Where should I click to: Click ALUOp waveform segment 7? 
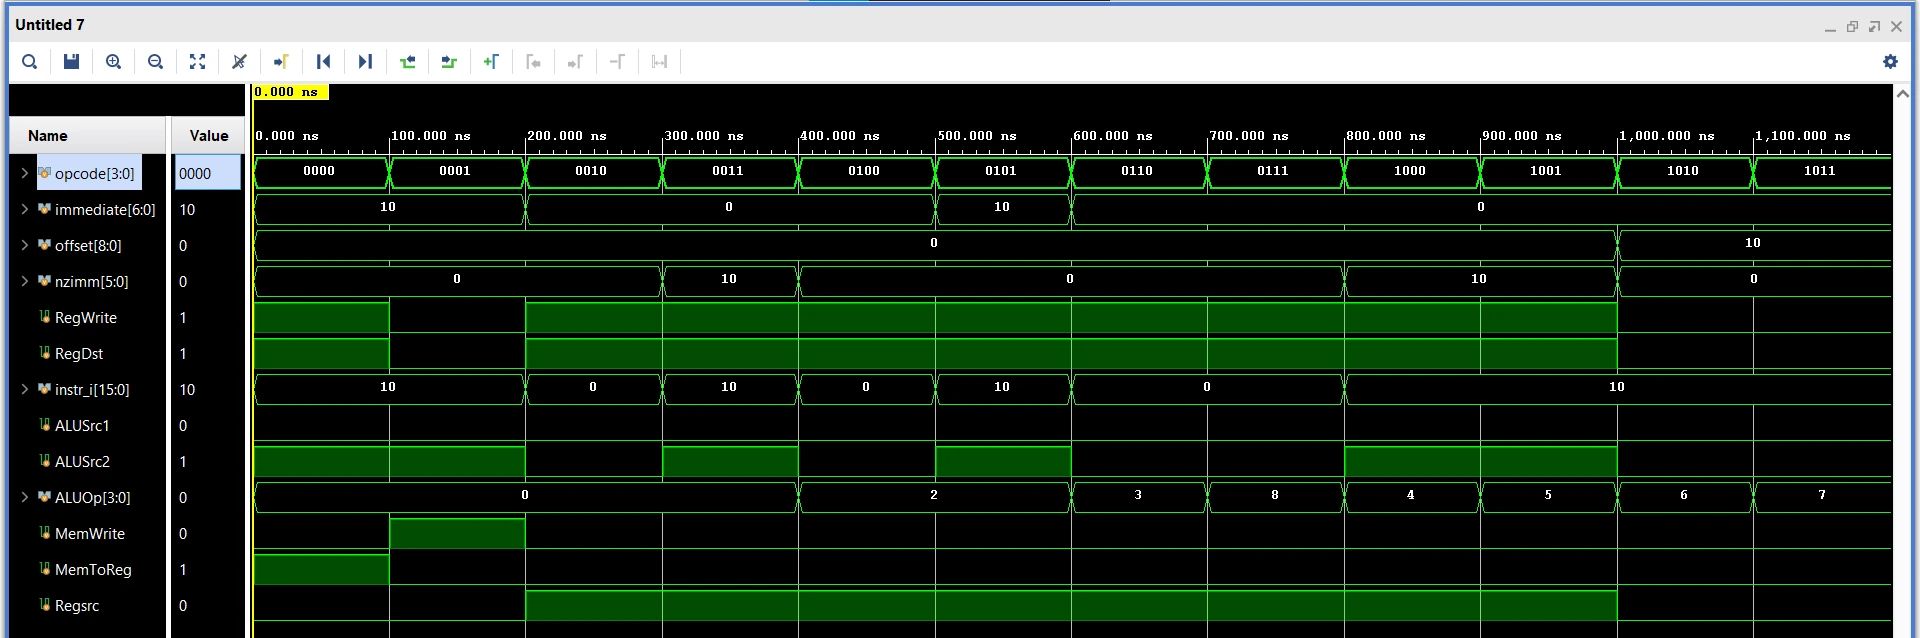point(1822,495)
